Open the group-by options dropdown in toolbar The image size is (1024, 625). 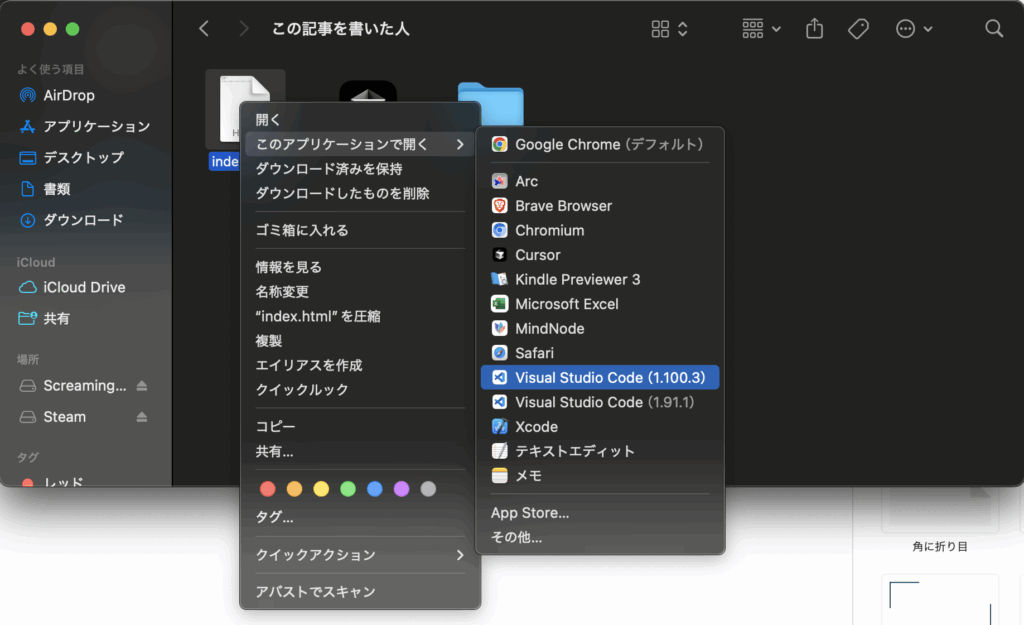pyautogui.click(x=761, y=29)
